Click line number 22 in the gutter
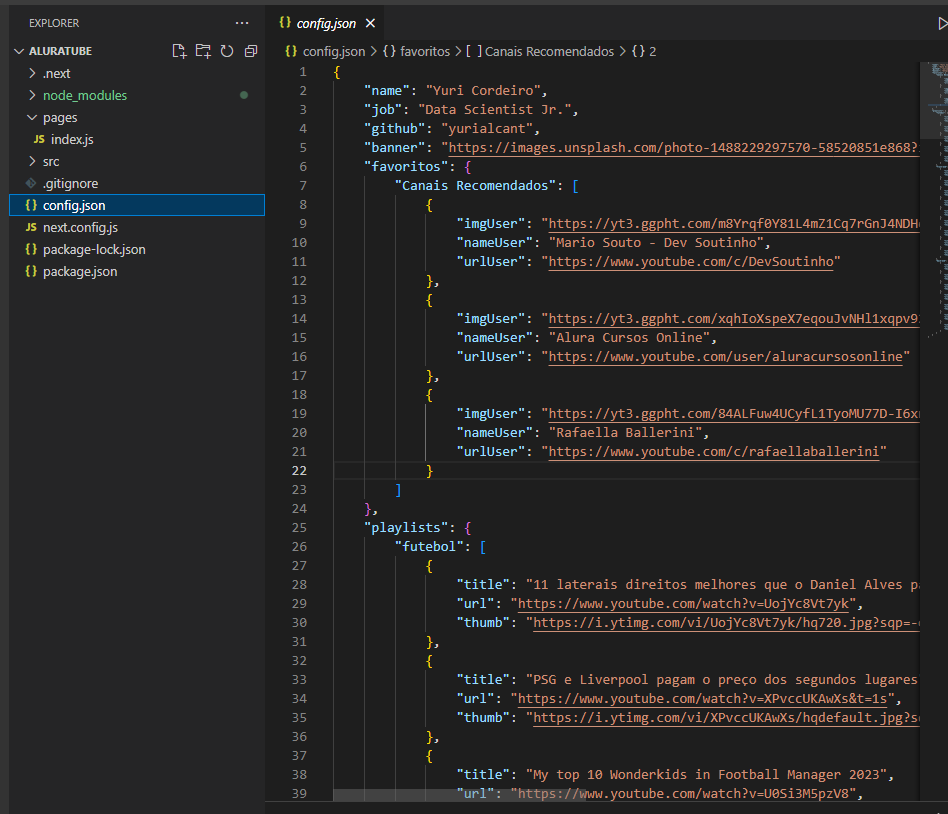Image resolution: width=948 pixels, height=814 pixels. (x=299, y=470)
